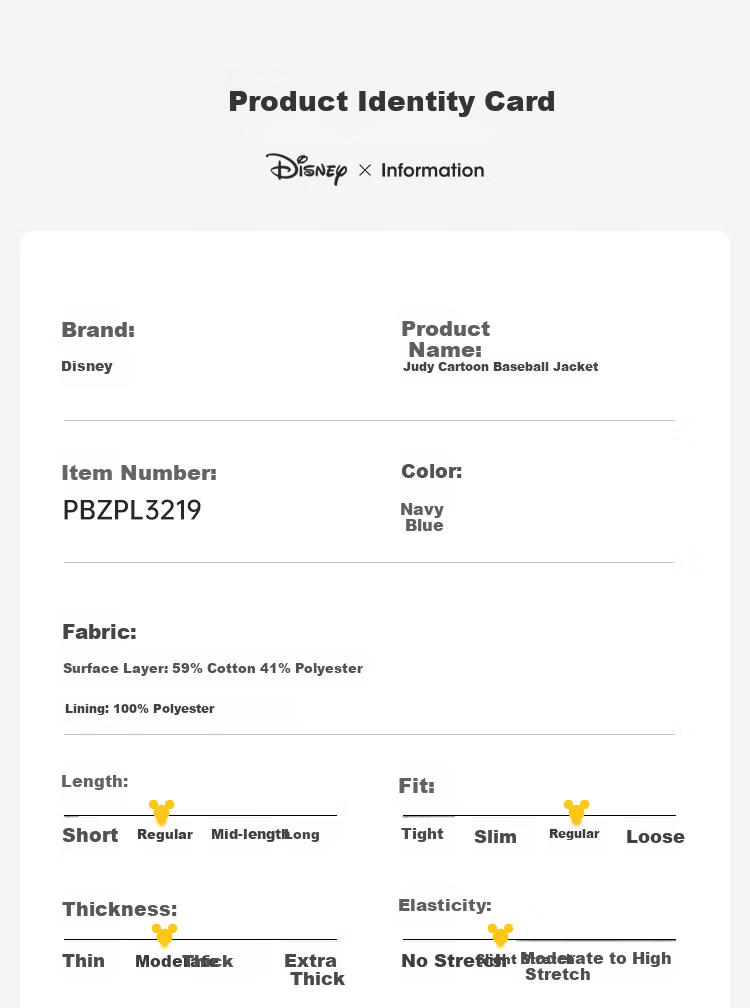
Task: Click Moderate to High Stretch label
Action: tap(595, 966)
